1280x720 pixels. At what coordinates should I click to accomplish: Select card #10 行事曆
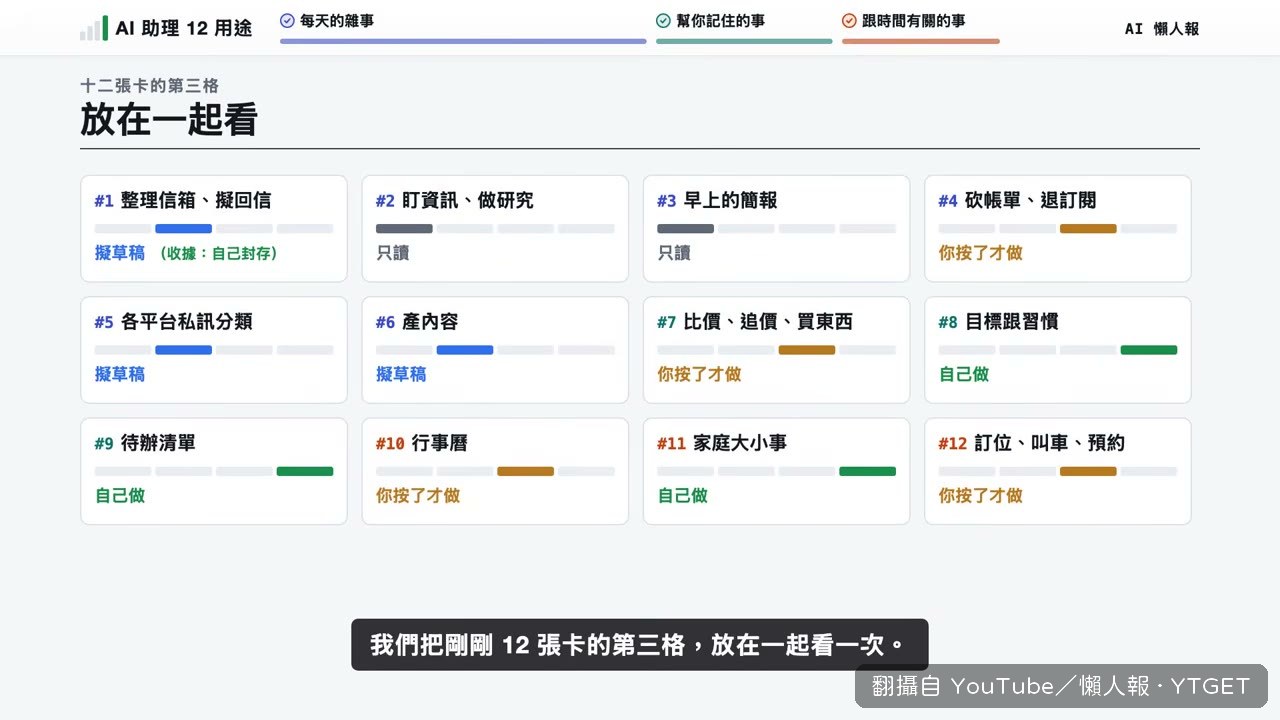tap(495, 471)
